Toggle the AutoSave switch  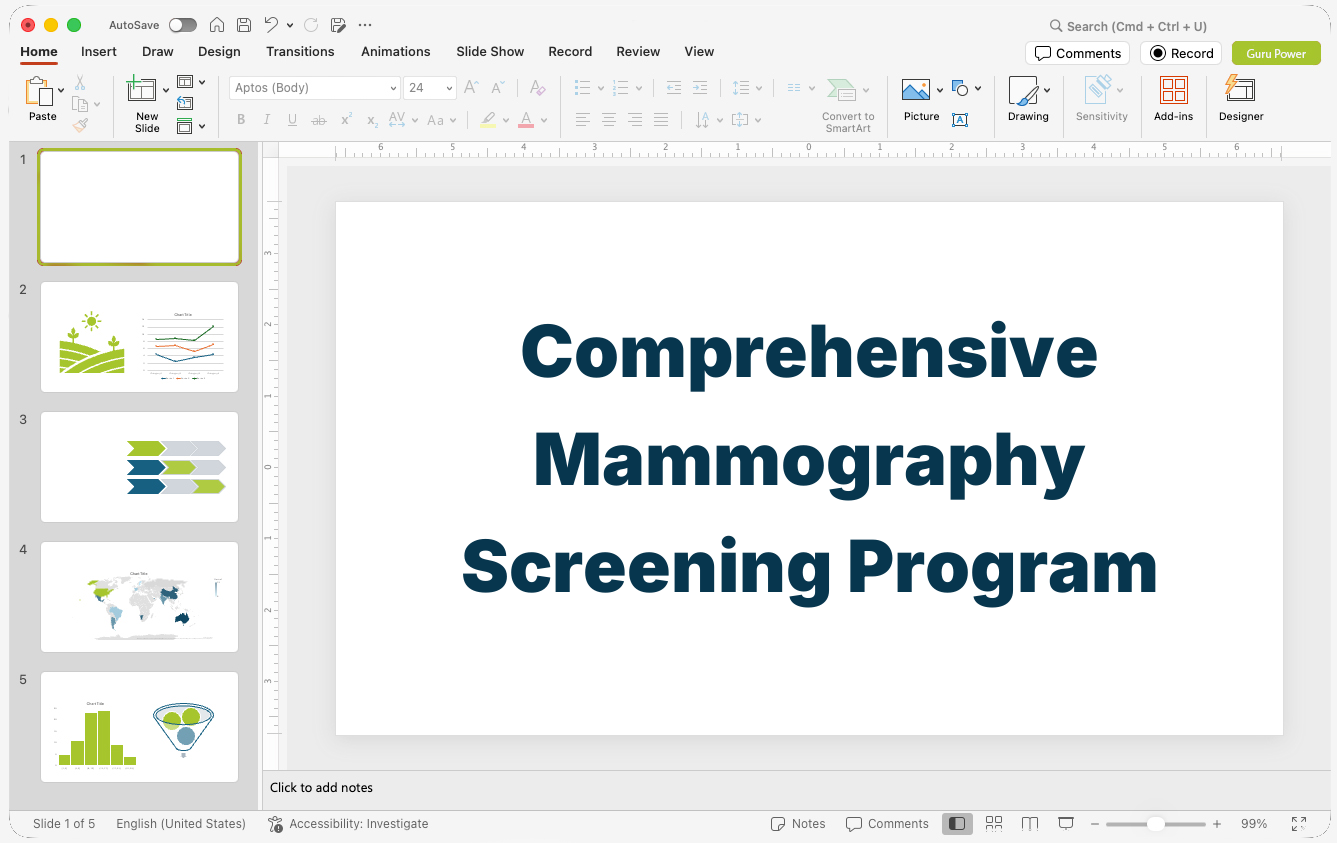click(x=183, y=25)
